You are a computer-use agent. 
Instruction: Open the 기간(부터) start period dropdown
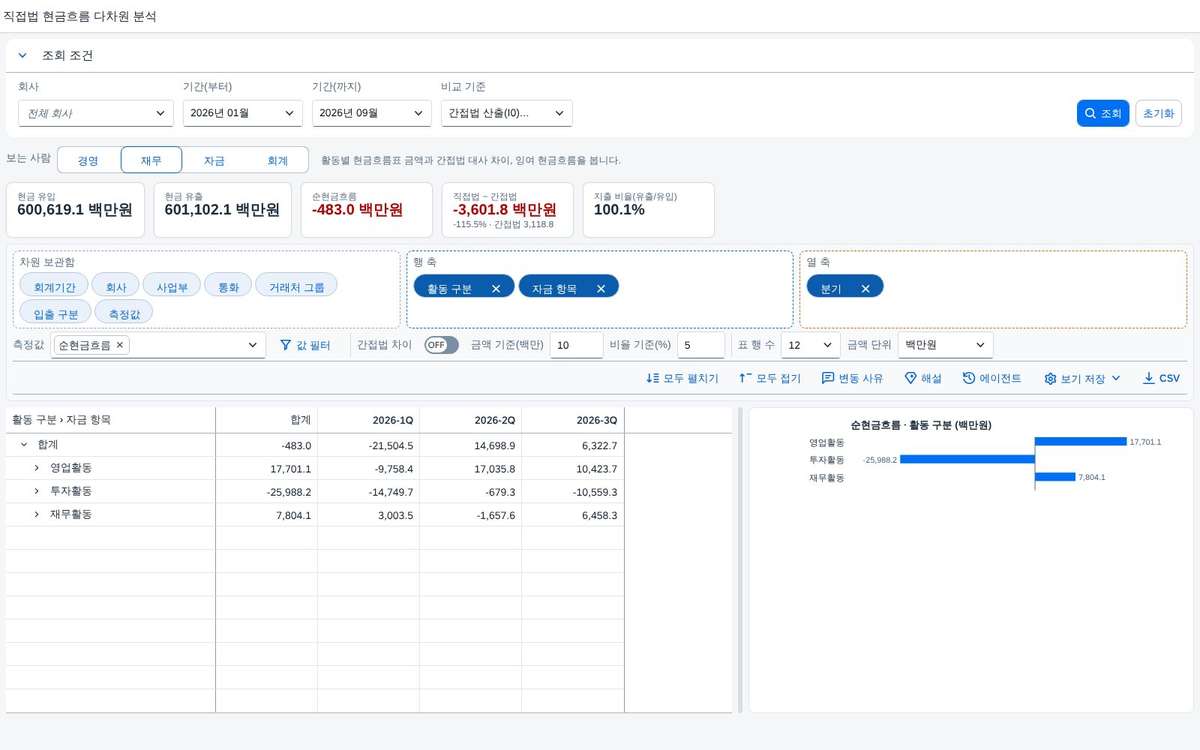pyautogui.click(x=242, y=114)
